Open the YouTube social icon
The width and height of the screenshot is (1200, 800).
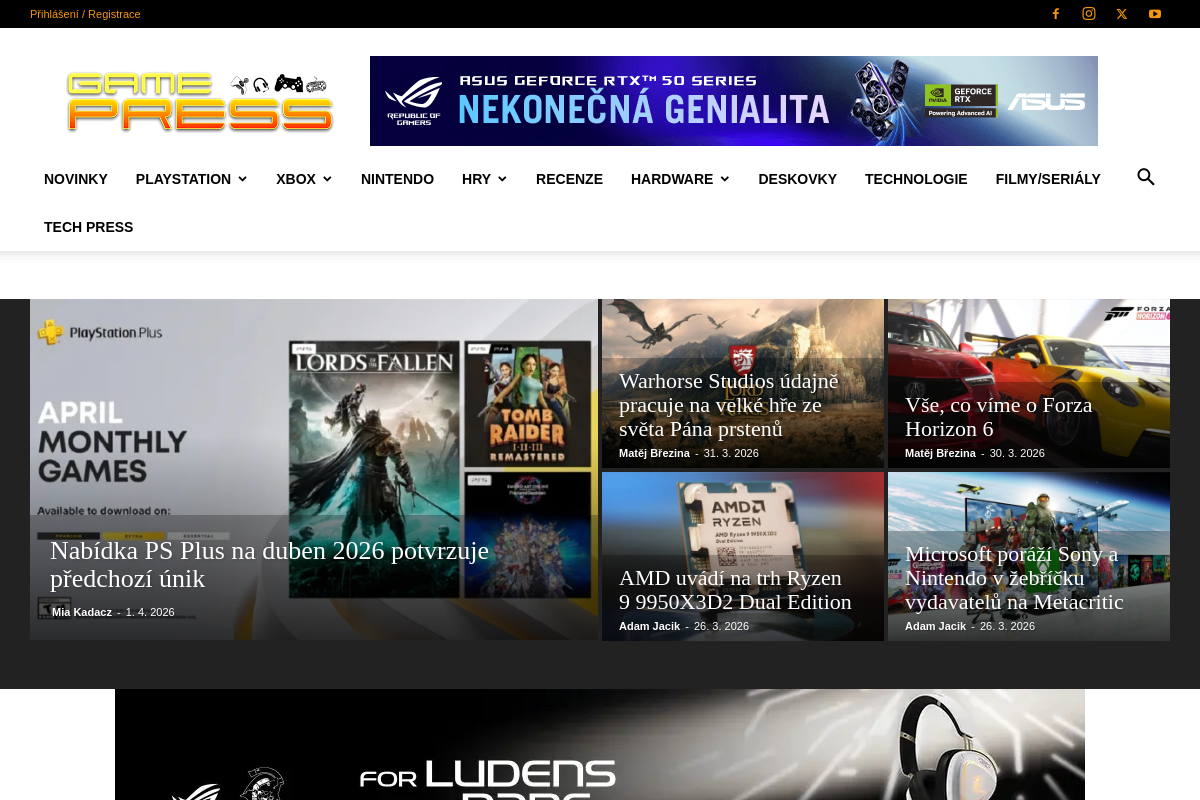pos(1155,14)
